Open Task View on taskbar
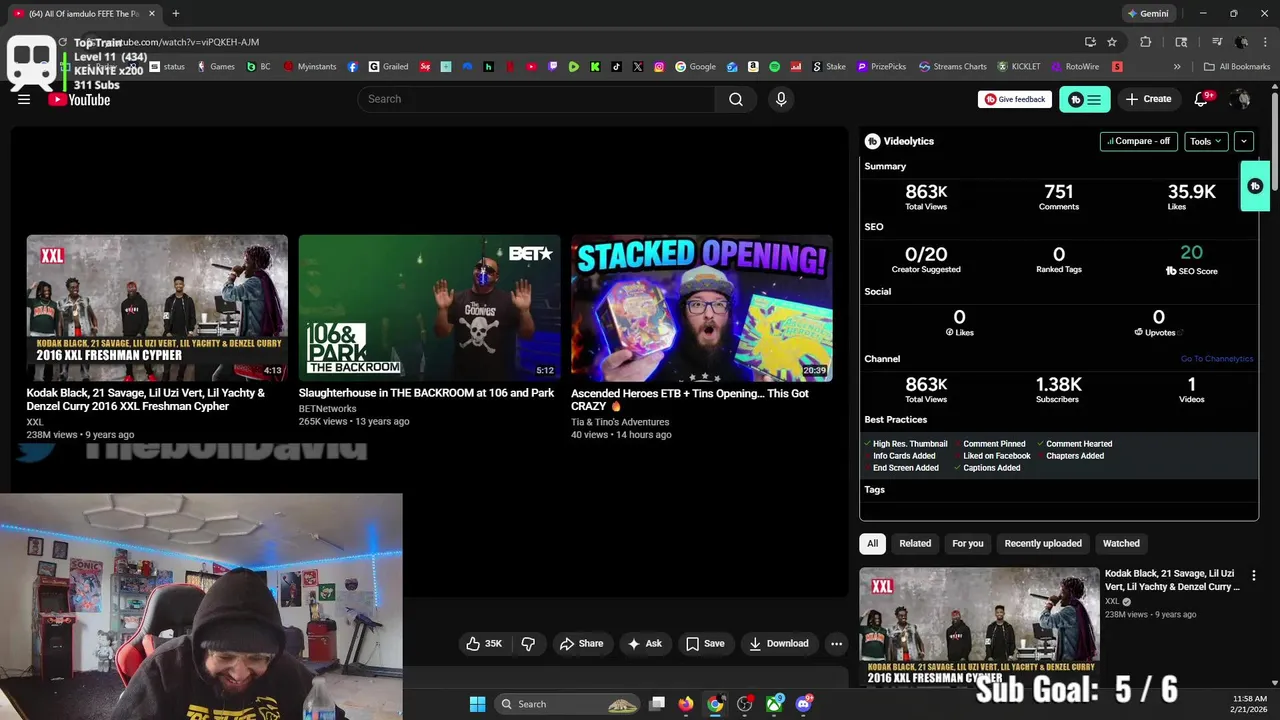 pos(657,704)
